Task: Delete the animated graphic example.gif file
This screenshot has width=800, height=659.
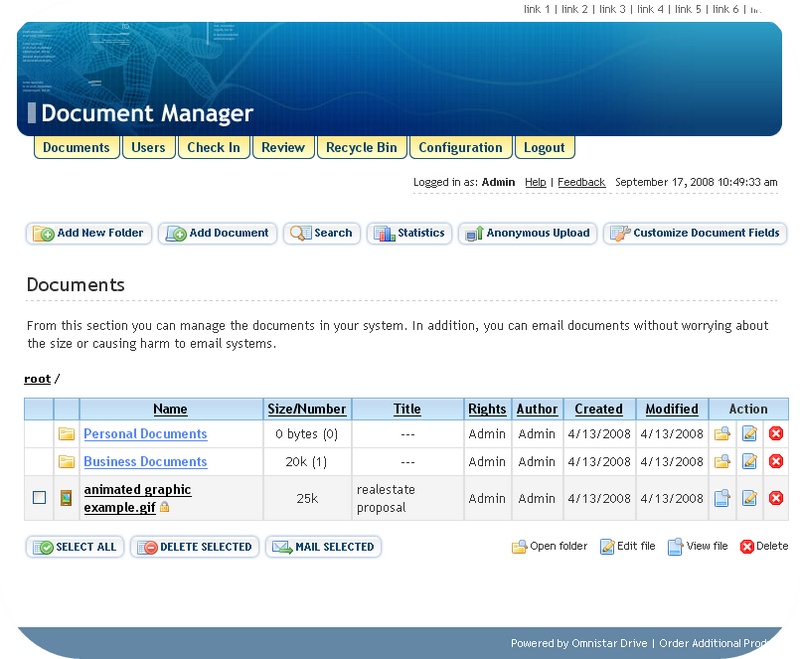Action: click(x=775, y=498)
